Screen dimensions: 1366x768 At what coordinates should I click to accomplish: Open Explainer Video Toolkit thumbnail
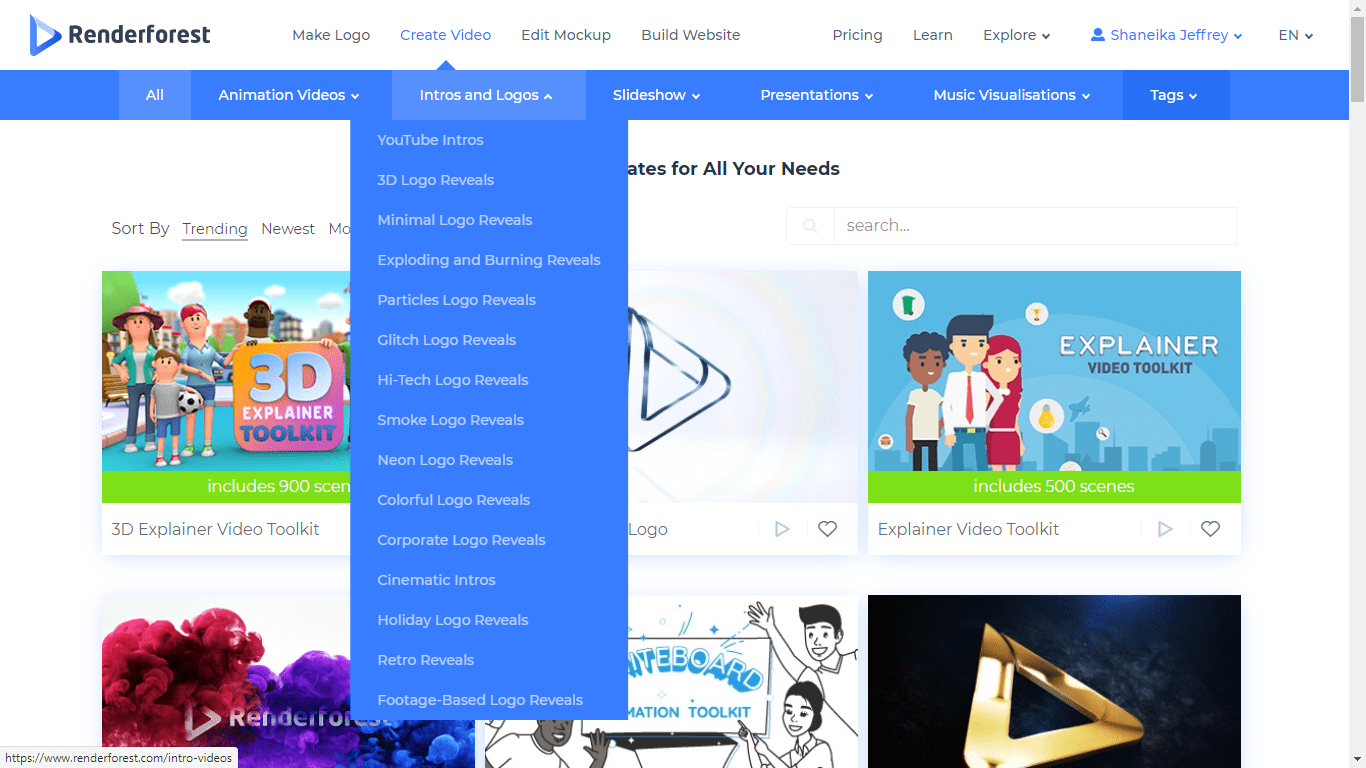click(1054, 386)
